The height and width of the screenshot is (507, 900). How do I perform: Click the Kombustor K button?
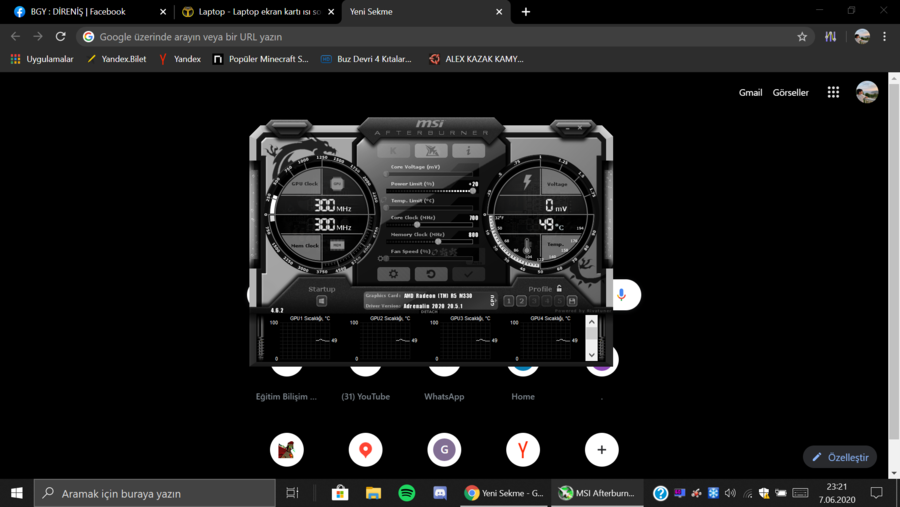(393, 151)
